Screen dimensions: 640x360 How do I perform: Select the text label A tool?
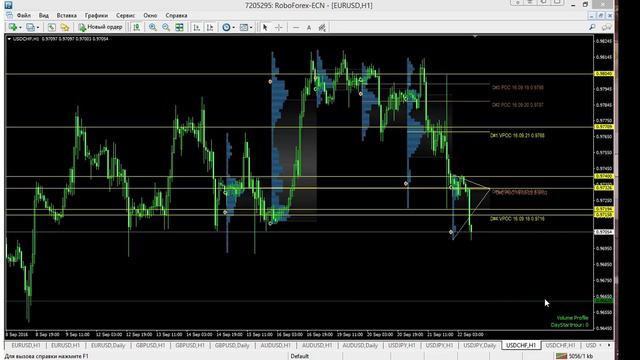[309, 27]
